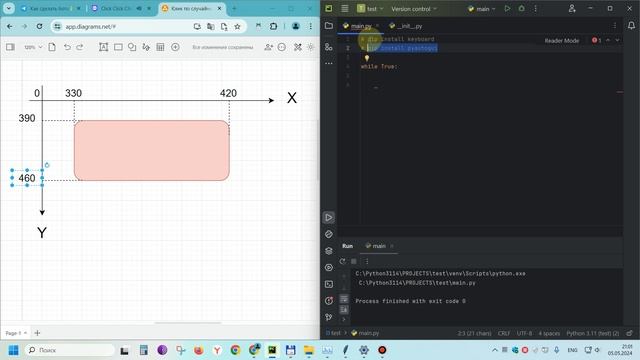Click the new page icon in draw.io toolbar
The width and height of the screenshot is (640, 360).
pyautogui.click(x=52, y=47)
